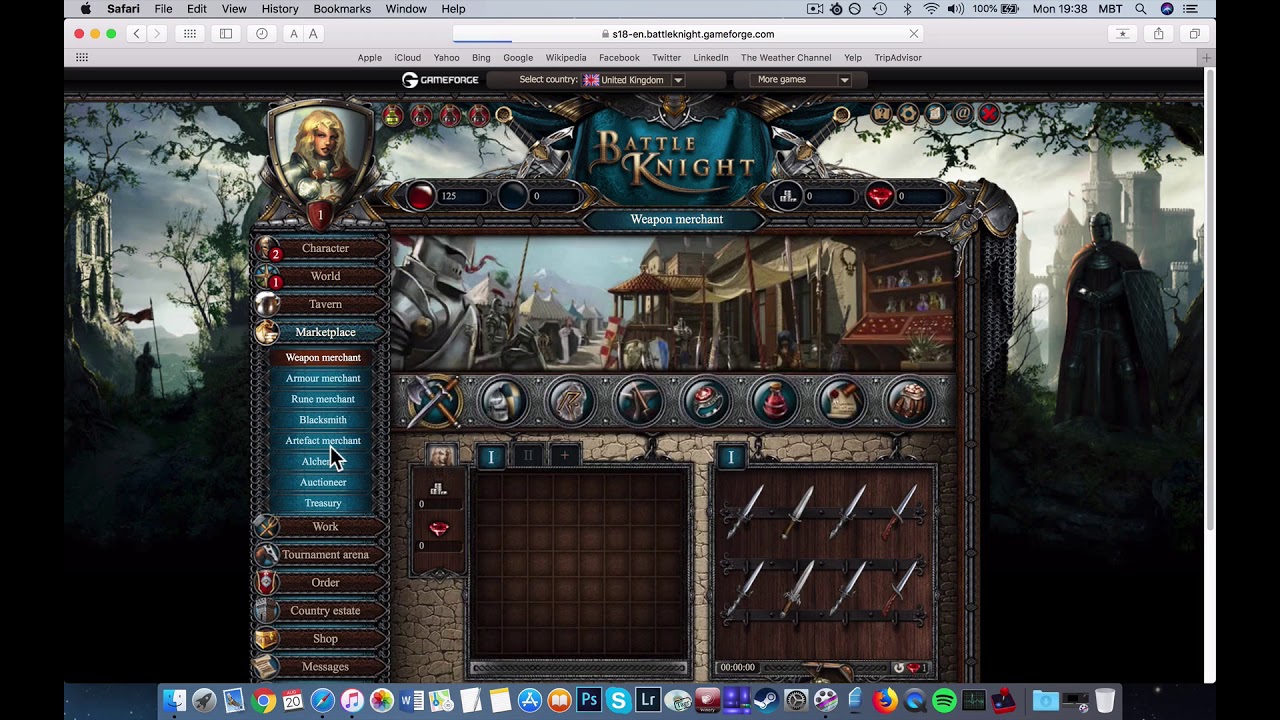Select Rune merchant submenu item
Image resolution: width=1280 pixels, height=720 pixels.
click(323, 399)
